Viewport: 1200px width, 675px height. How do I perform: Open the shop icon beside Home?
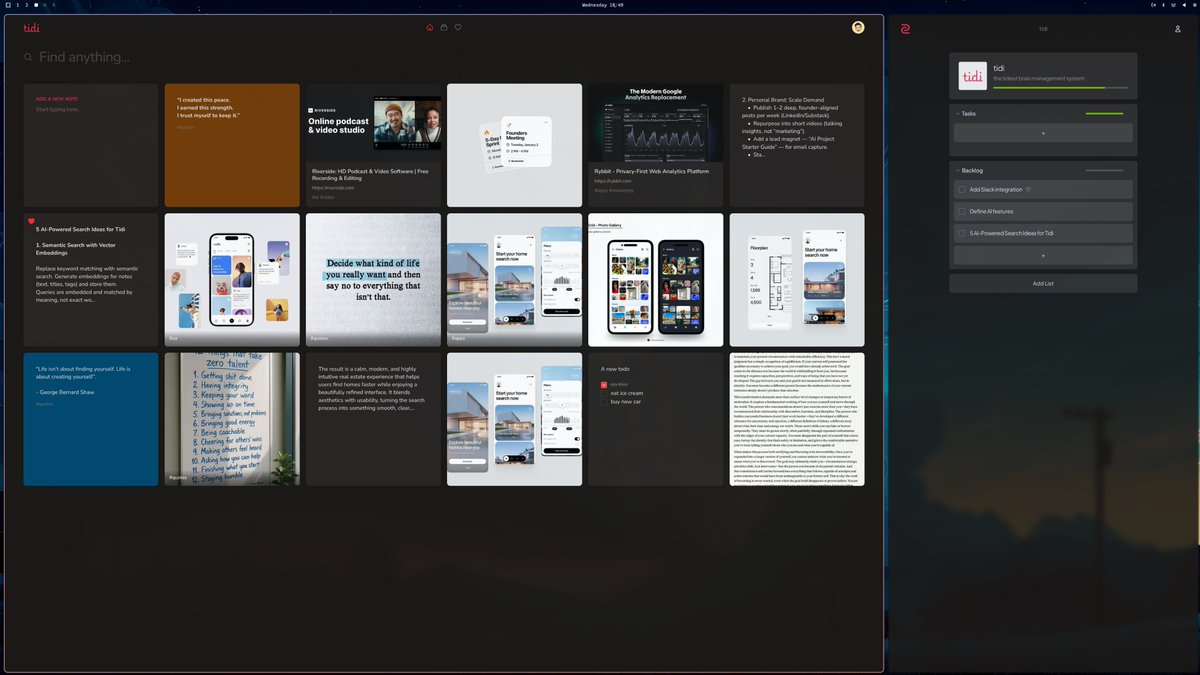(444, 27)
